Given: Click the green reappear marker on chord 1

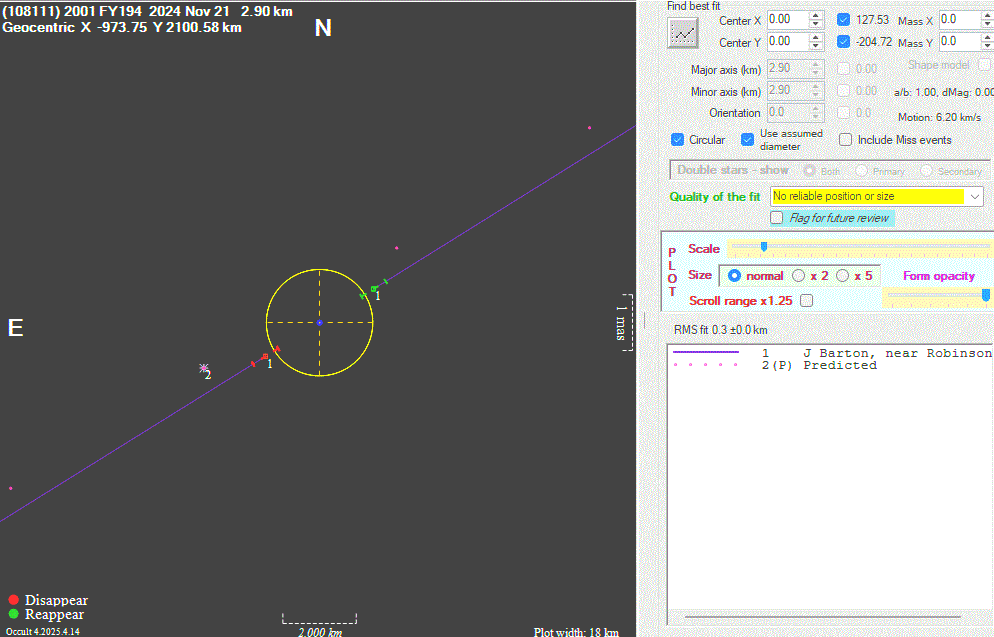Looking at the screenshot, I should (374, 289).
